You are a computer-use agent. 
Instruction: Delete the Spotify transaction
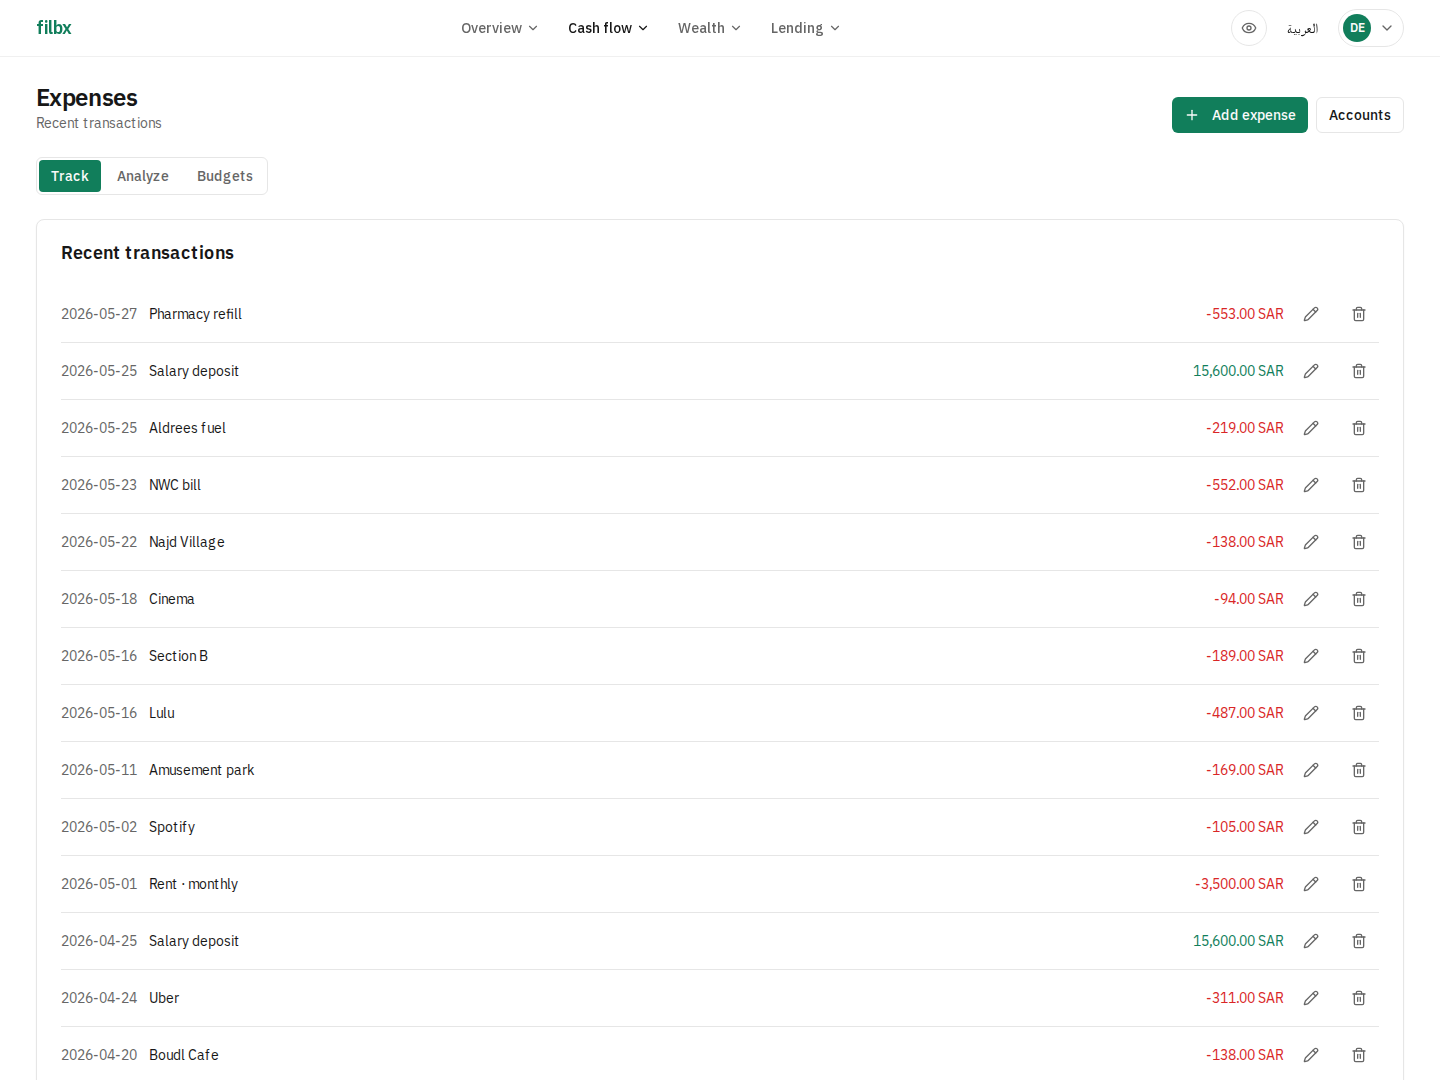(1359, 827)
